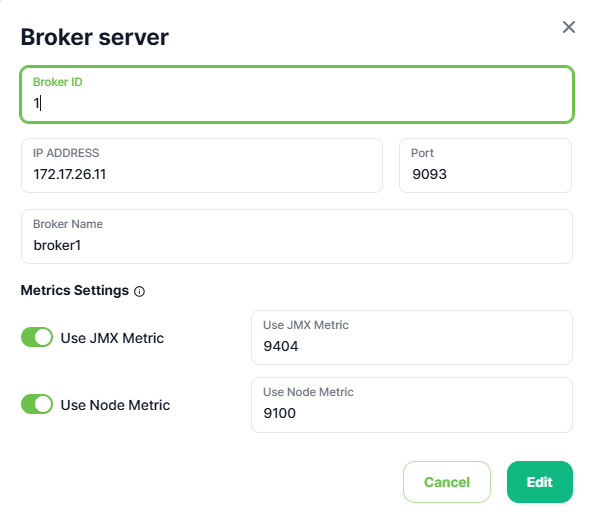Click the Metrics Settings info icon
Screen dimensions: 593x512
pyautogui.click(x=139, y=291)
